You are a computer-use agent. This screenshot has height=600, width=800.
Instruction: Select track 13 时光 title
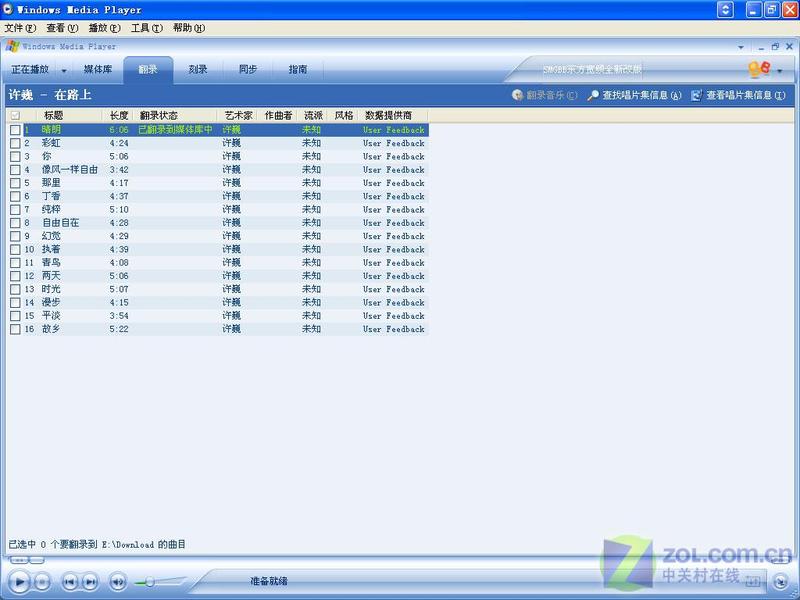pyautogui.click(x=51, y=289)
